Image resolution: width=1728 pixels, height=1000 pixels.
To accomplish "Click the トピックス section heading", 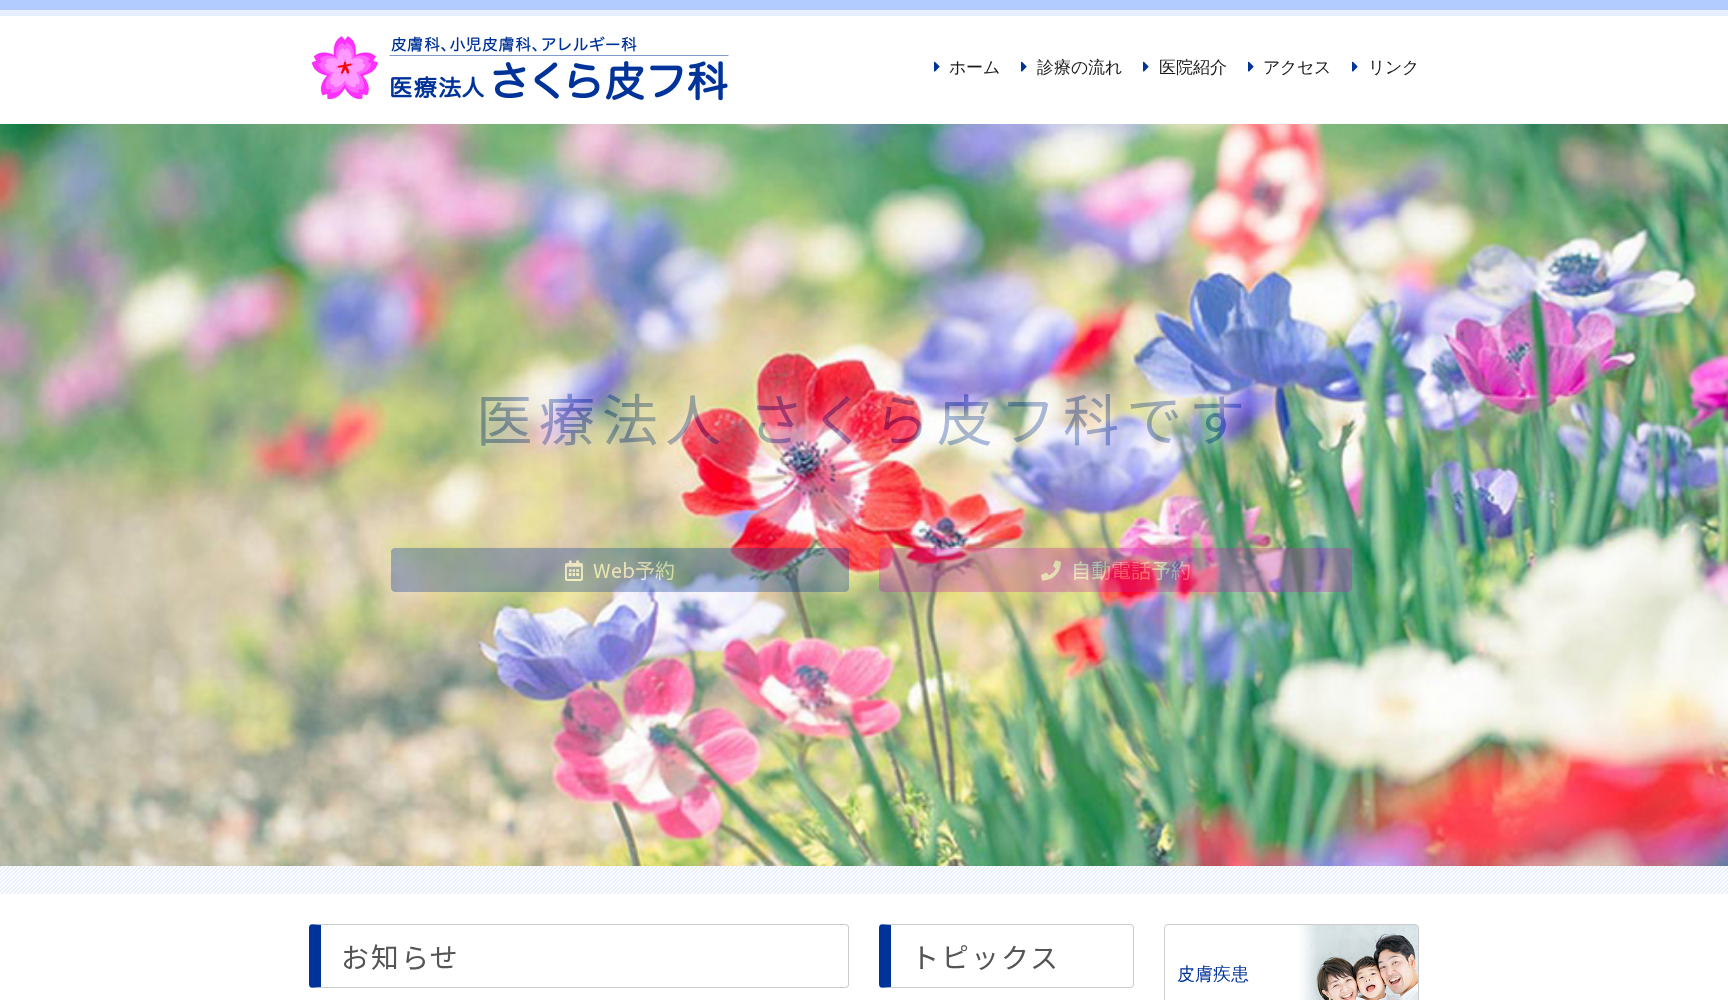I will [987, 956].
